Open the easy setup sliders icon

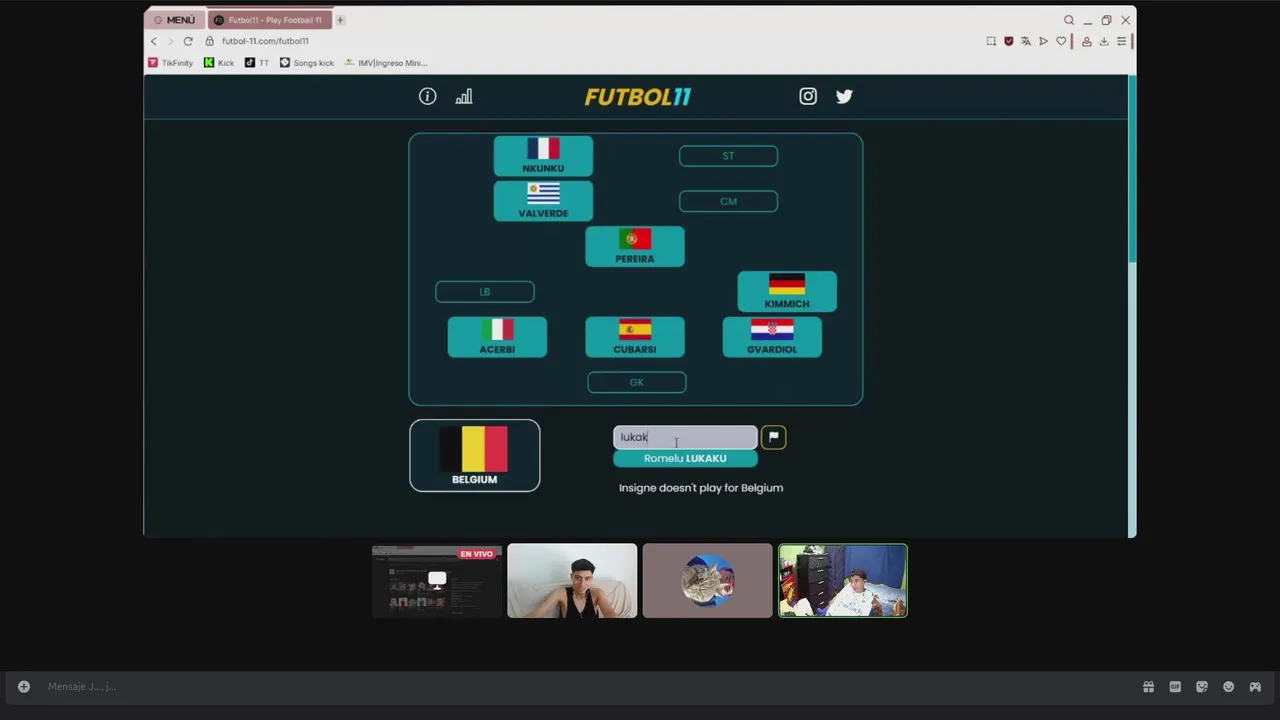1122,41
